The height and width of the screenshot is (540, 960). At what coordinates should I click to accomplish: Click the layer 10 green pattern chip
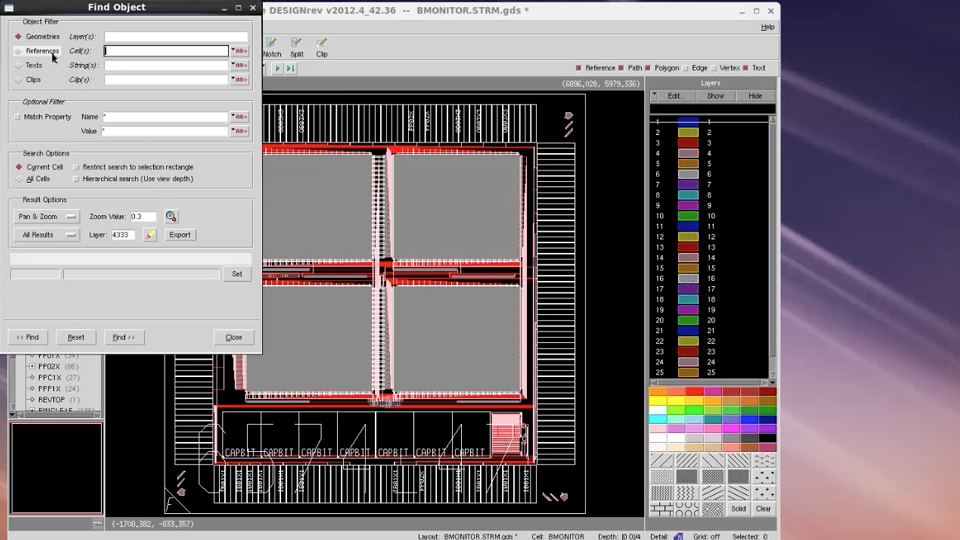click(x=688, y=216)
